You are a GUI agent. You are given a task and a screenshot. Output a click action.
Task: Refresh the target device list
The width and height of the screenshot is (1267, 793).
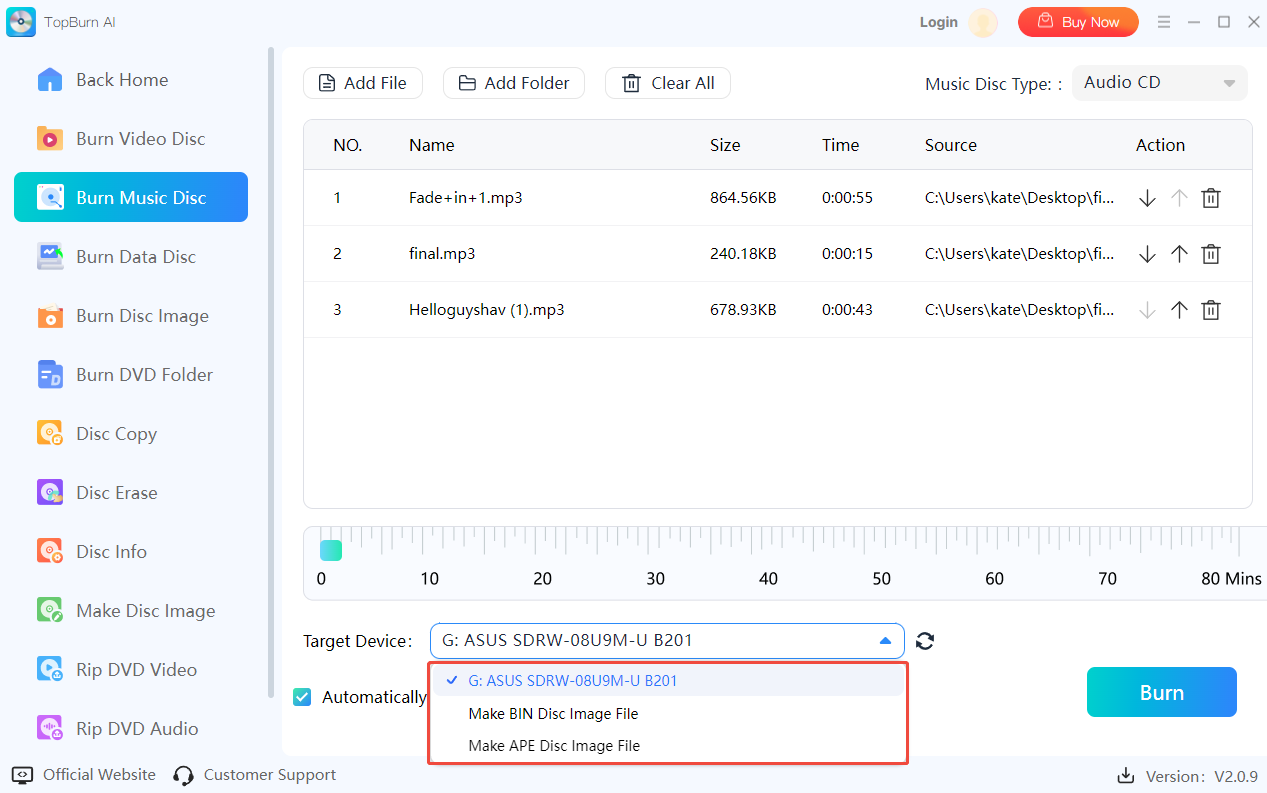click(x=925, y=641)
